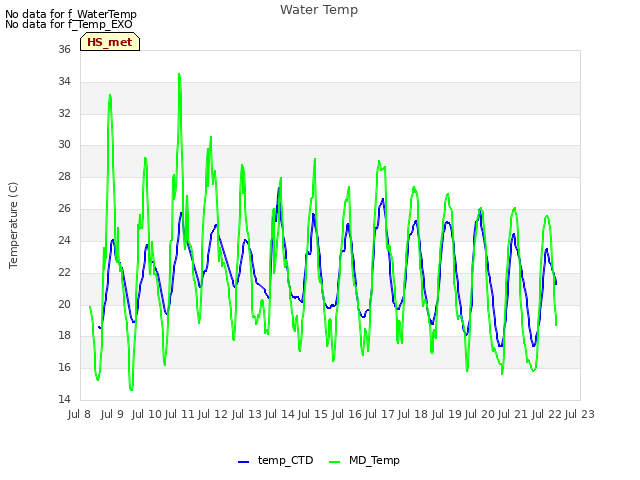Click the Jul 16 x-axis tick label
This screenshot has height=480, width=640.
pos(347,414)
